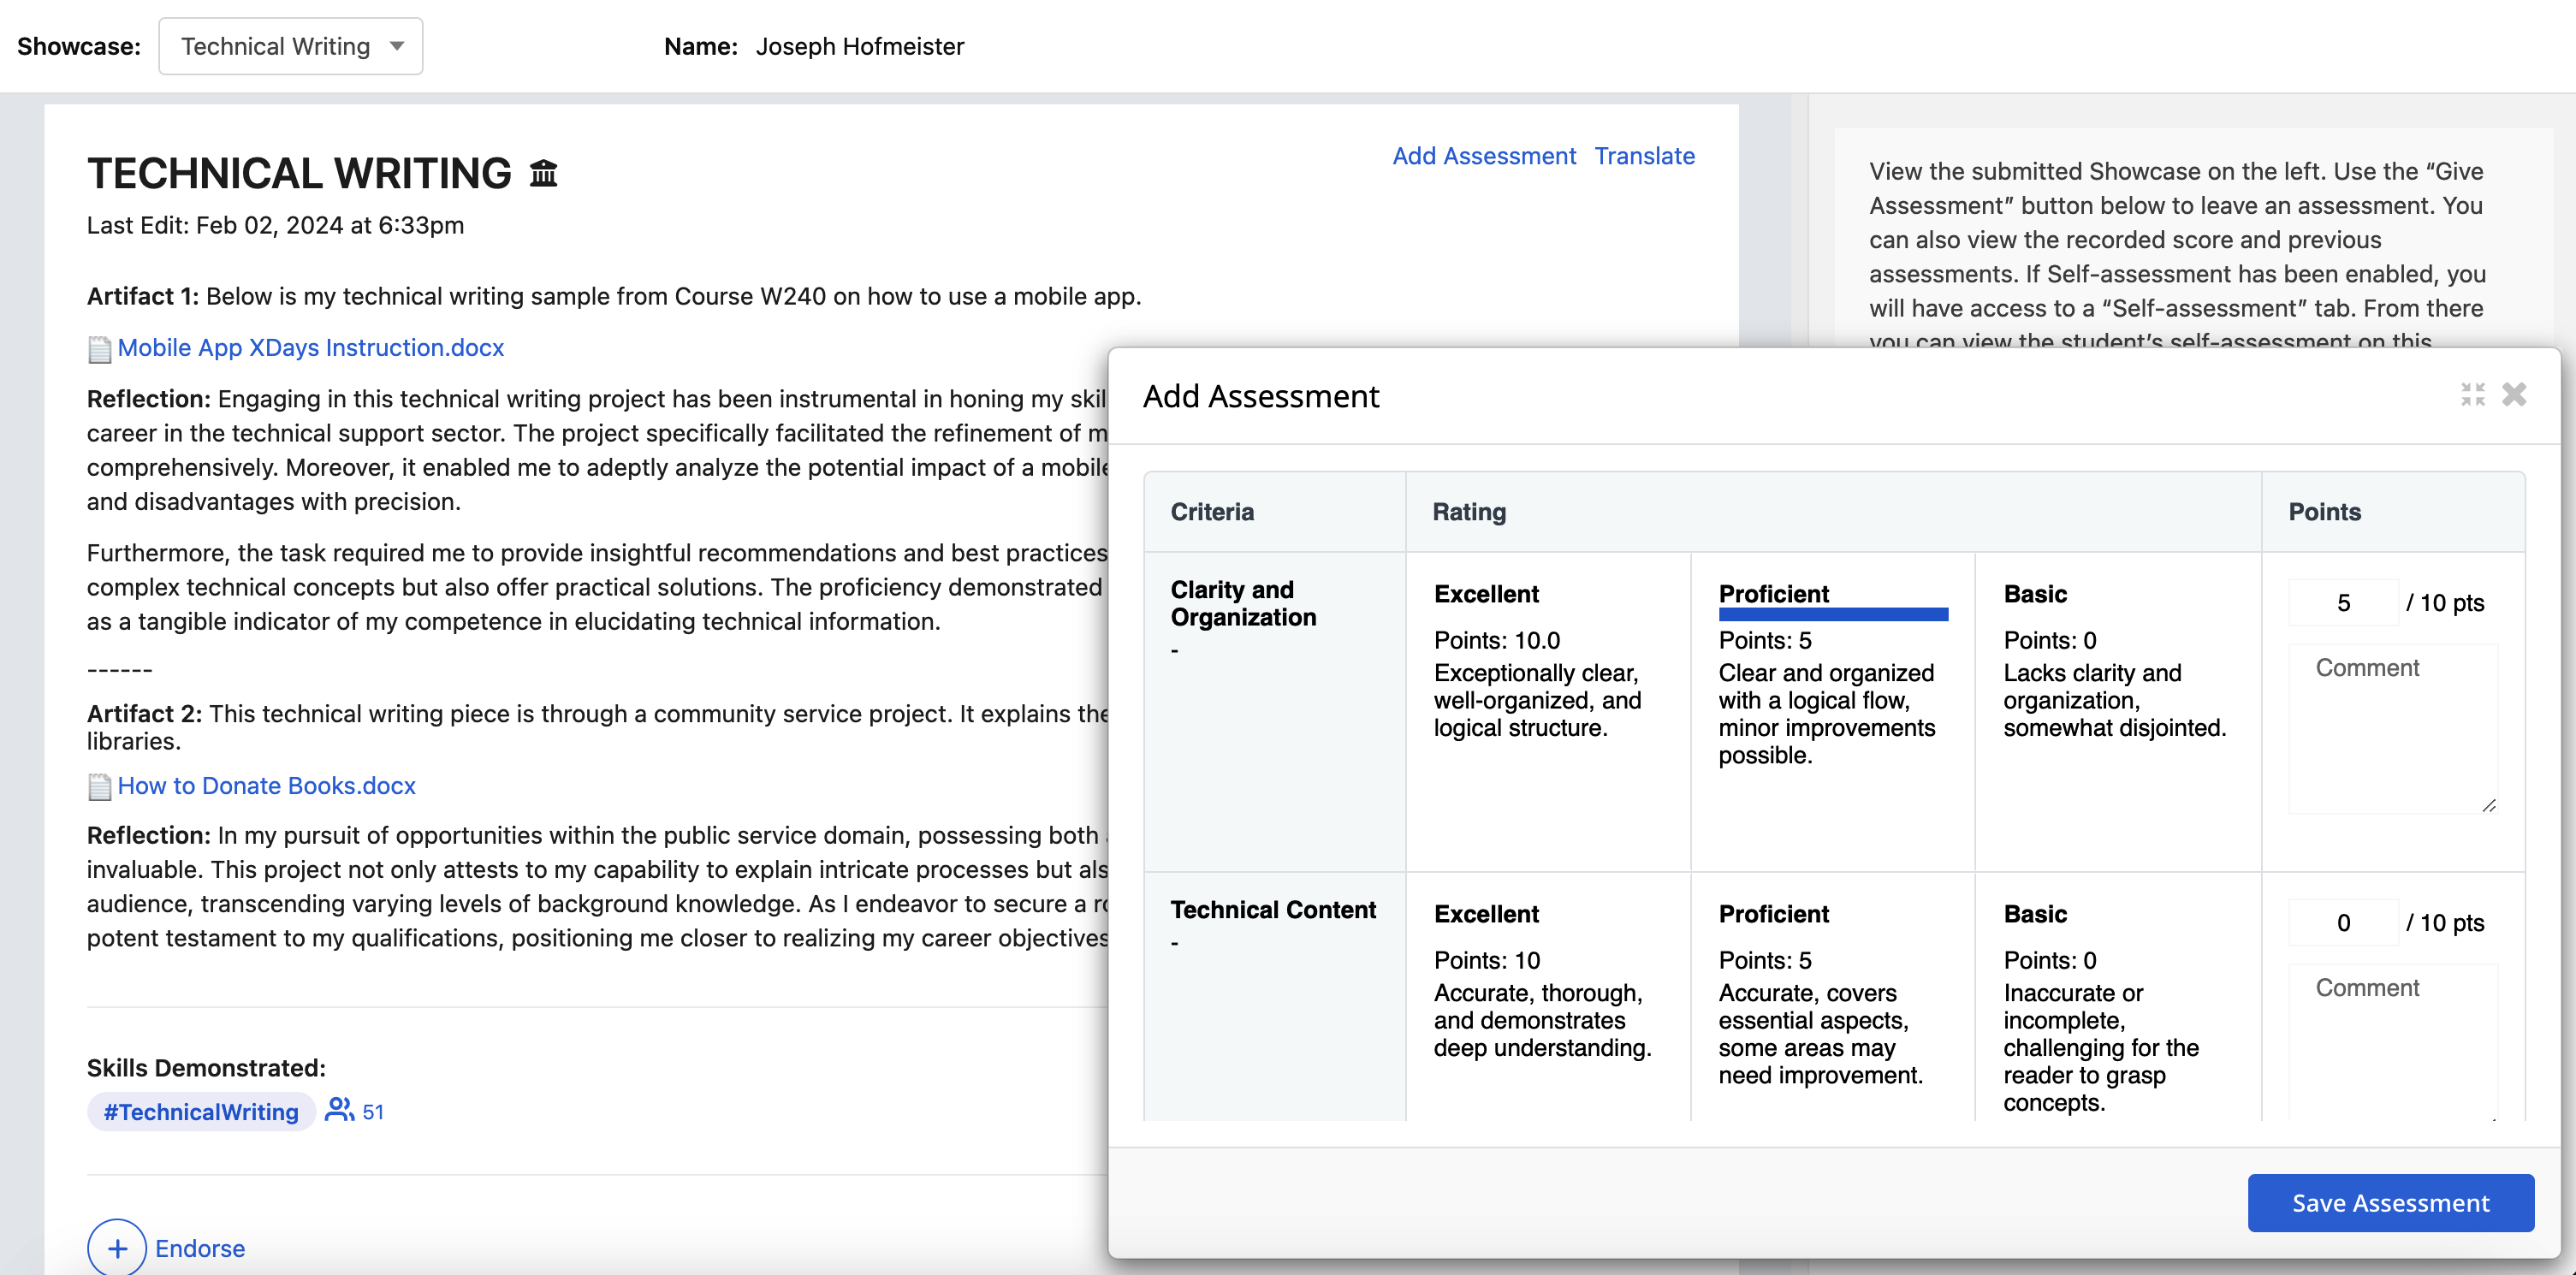Click the Last Edit date text
Screen dimensions: 2576x1275
[x=275, y=225]
